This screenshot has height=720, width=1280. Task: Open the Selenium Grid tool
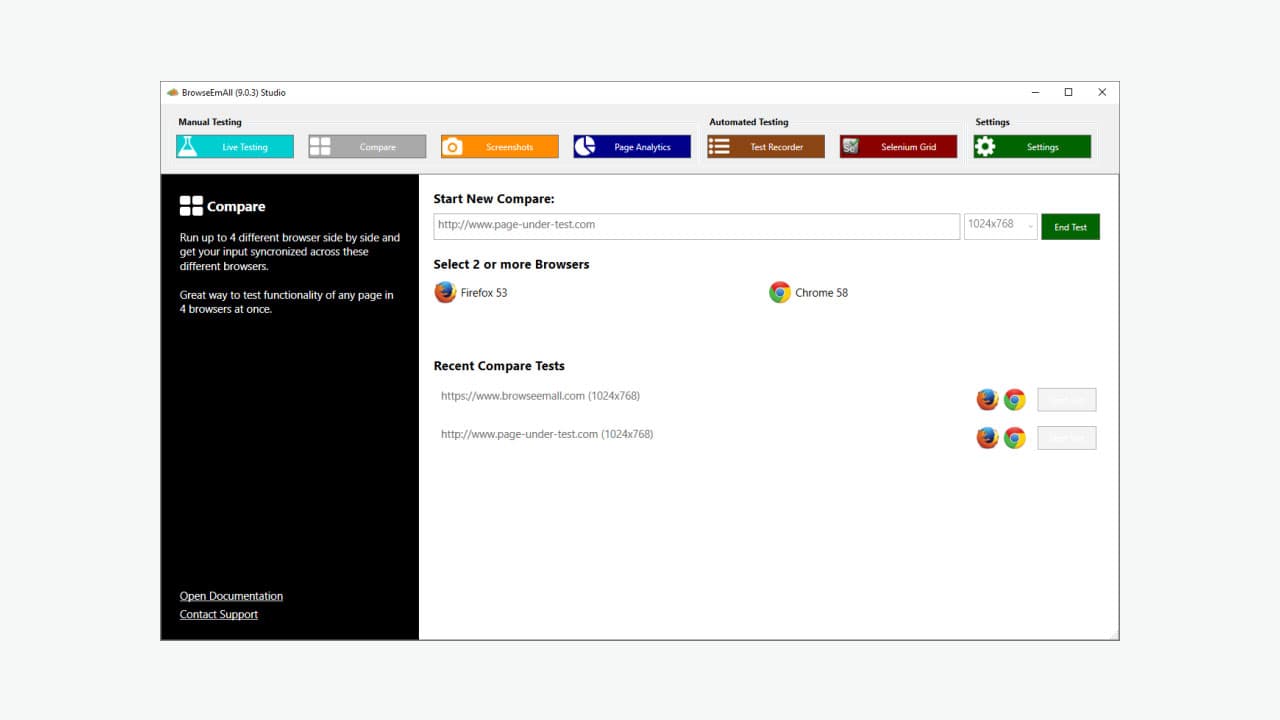tap(897, 146)
